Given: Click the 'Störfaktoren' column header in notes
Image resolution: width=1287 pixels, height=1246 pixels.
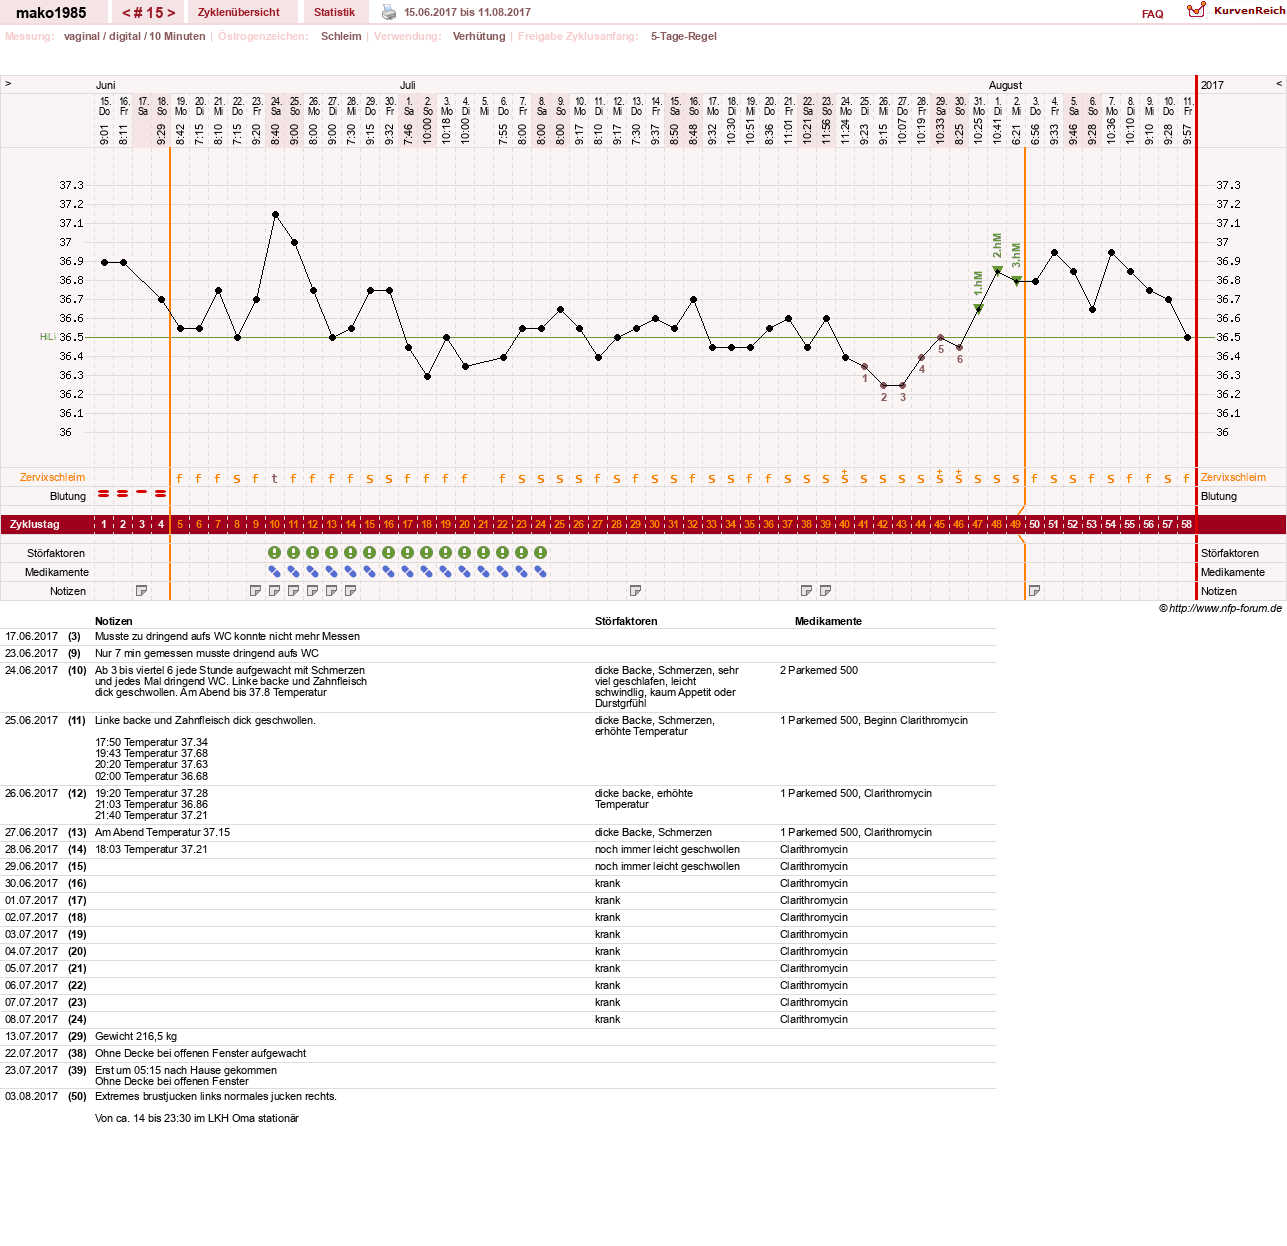Looking at the screenshot, I should click(626, 621).
